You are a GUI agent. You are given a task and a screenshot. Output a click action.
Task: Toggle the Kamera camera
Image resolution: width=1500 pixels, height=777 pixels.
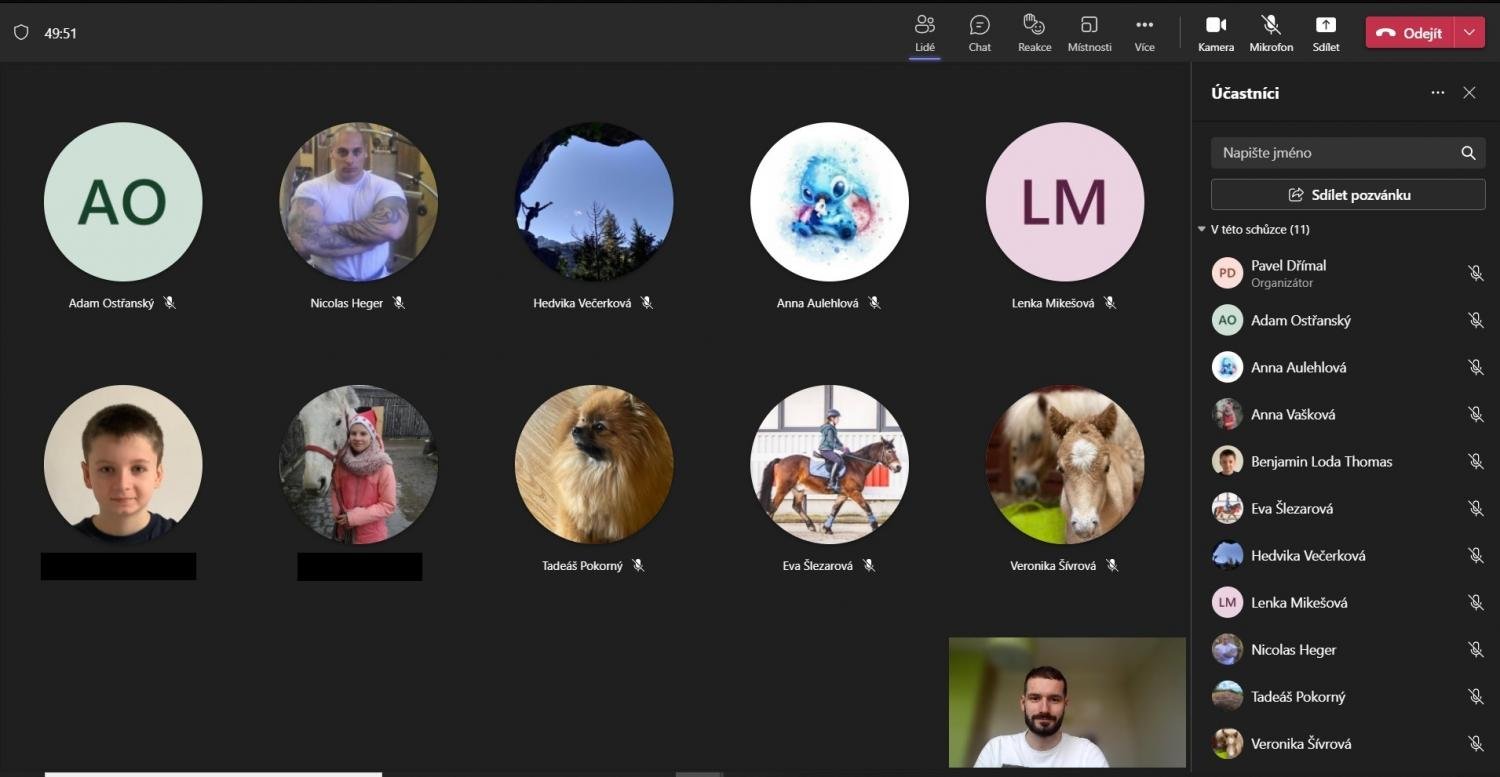click(x=1215, y=32)
